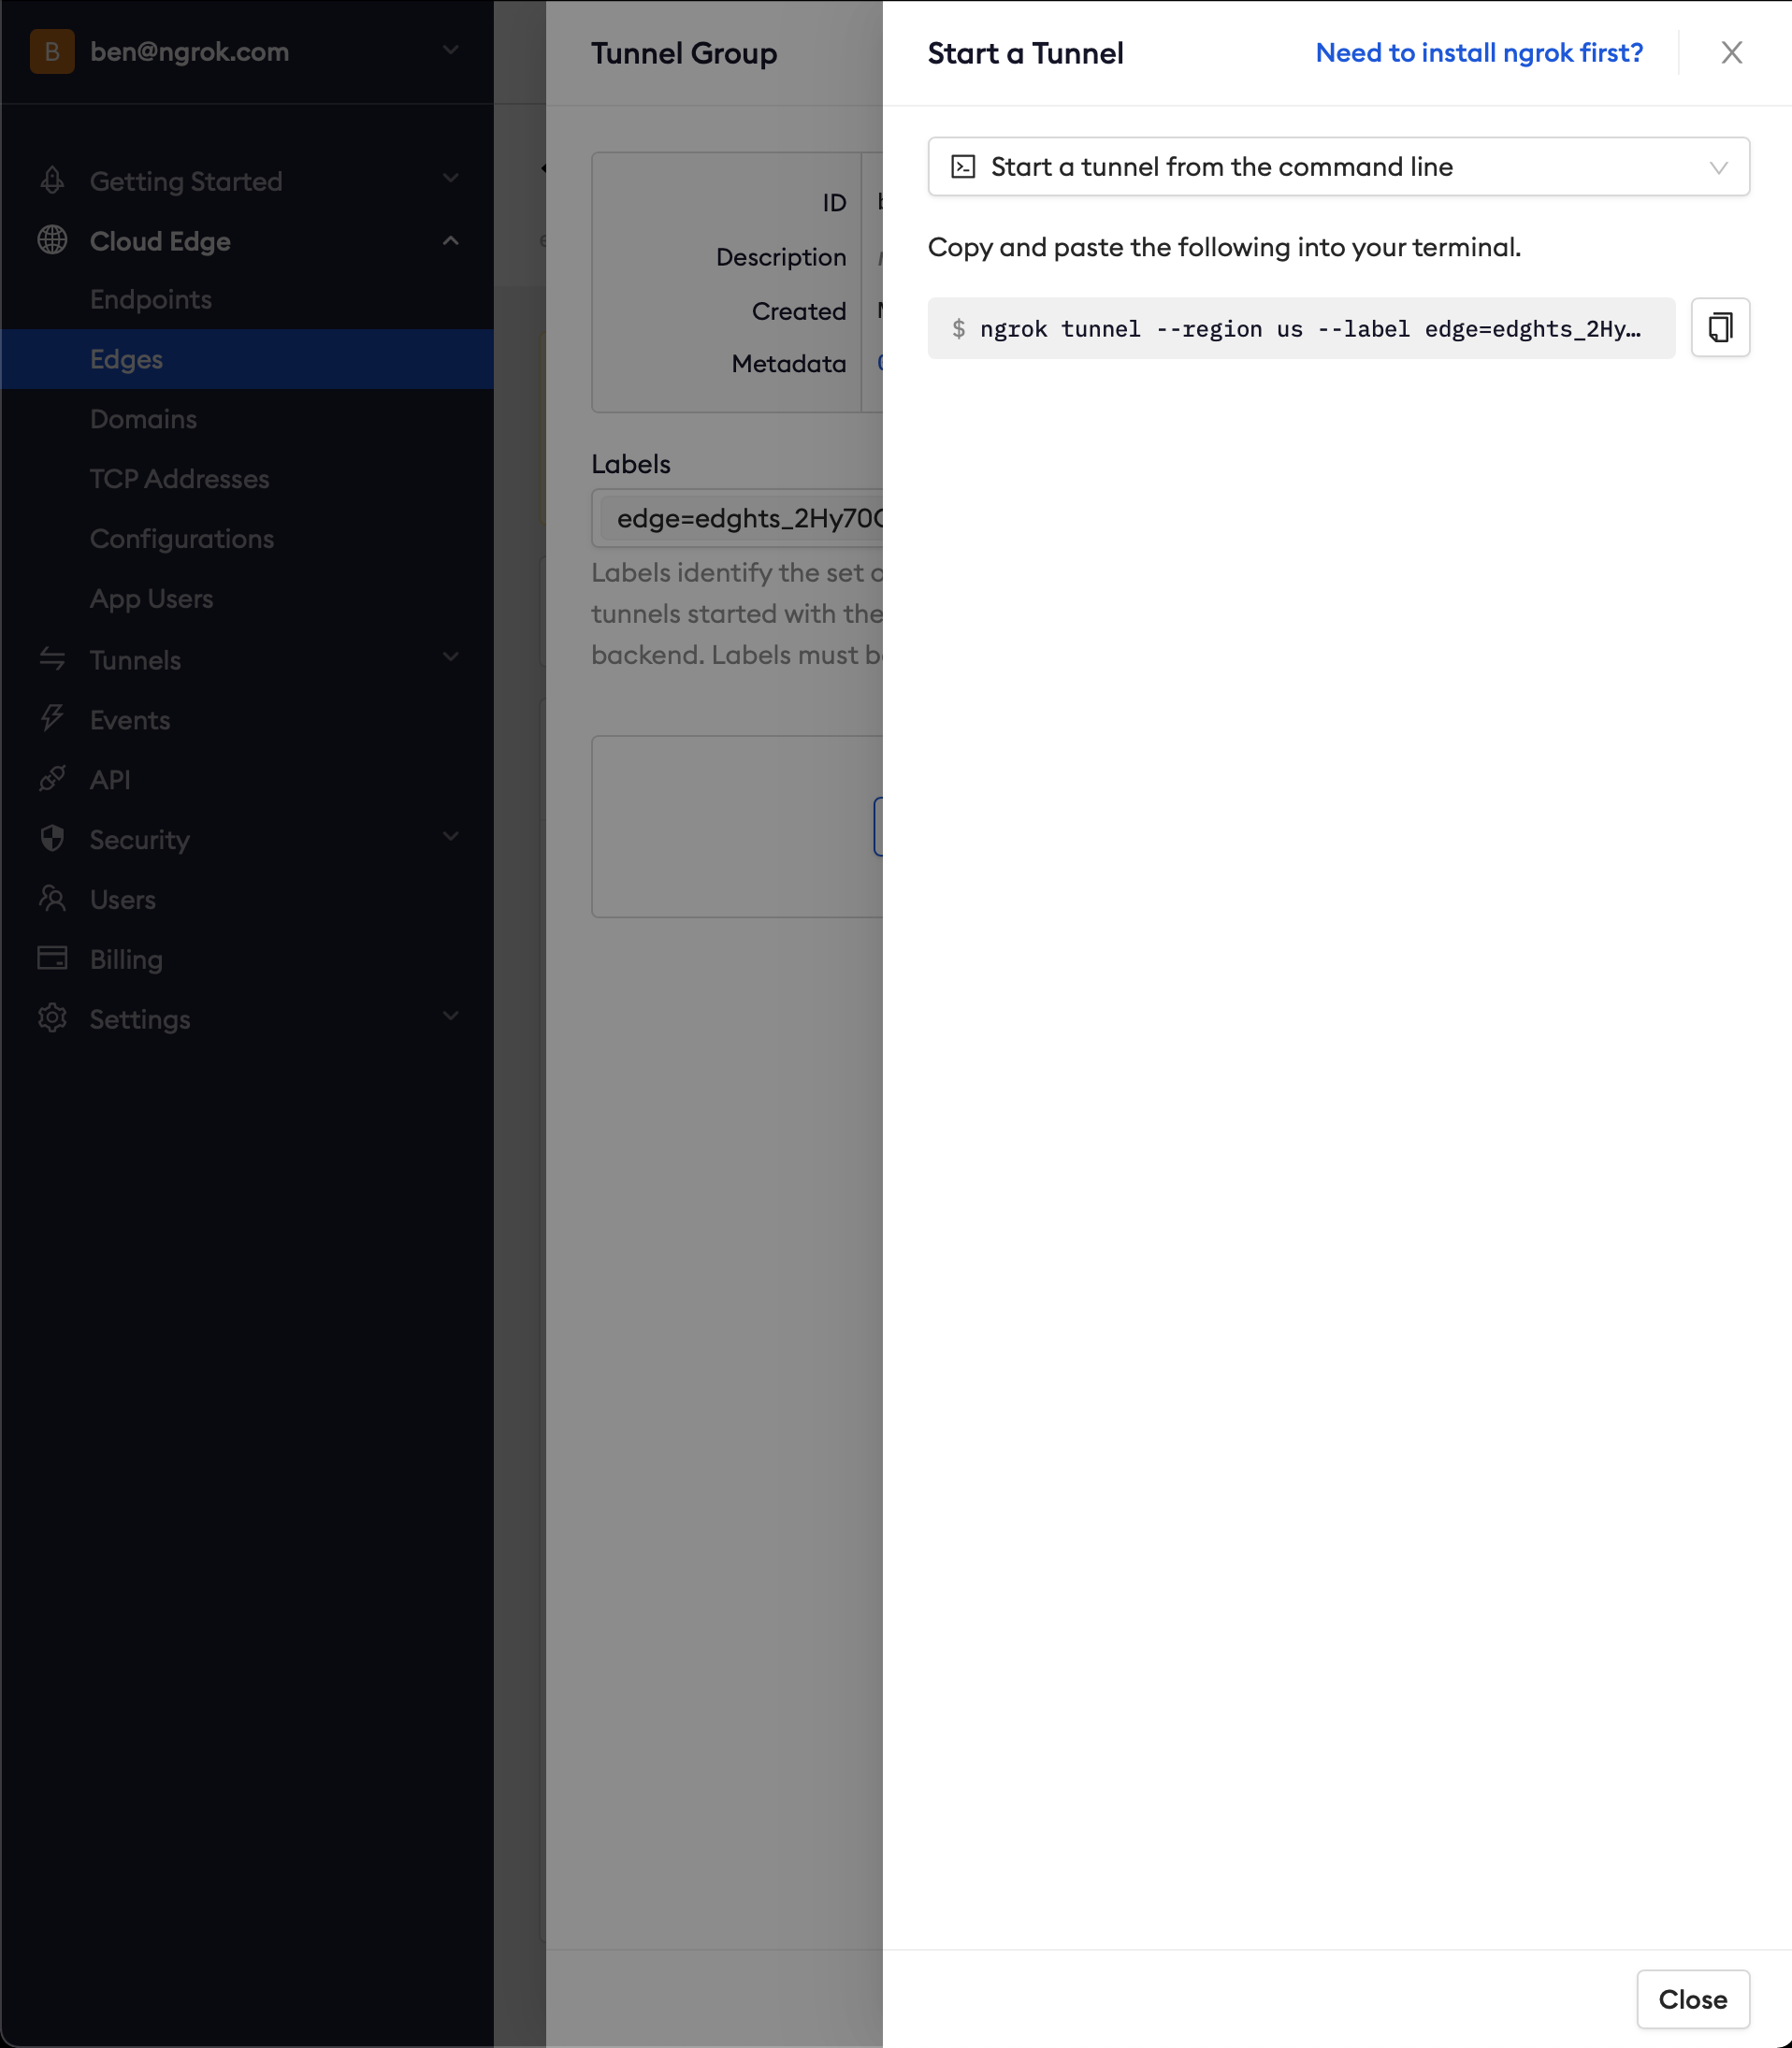Click the ngrok tunnel command text box
Screen dimensions: 1792x2048
[1301, 328]
